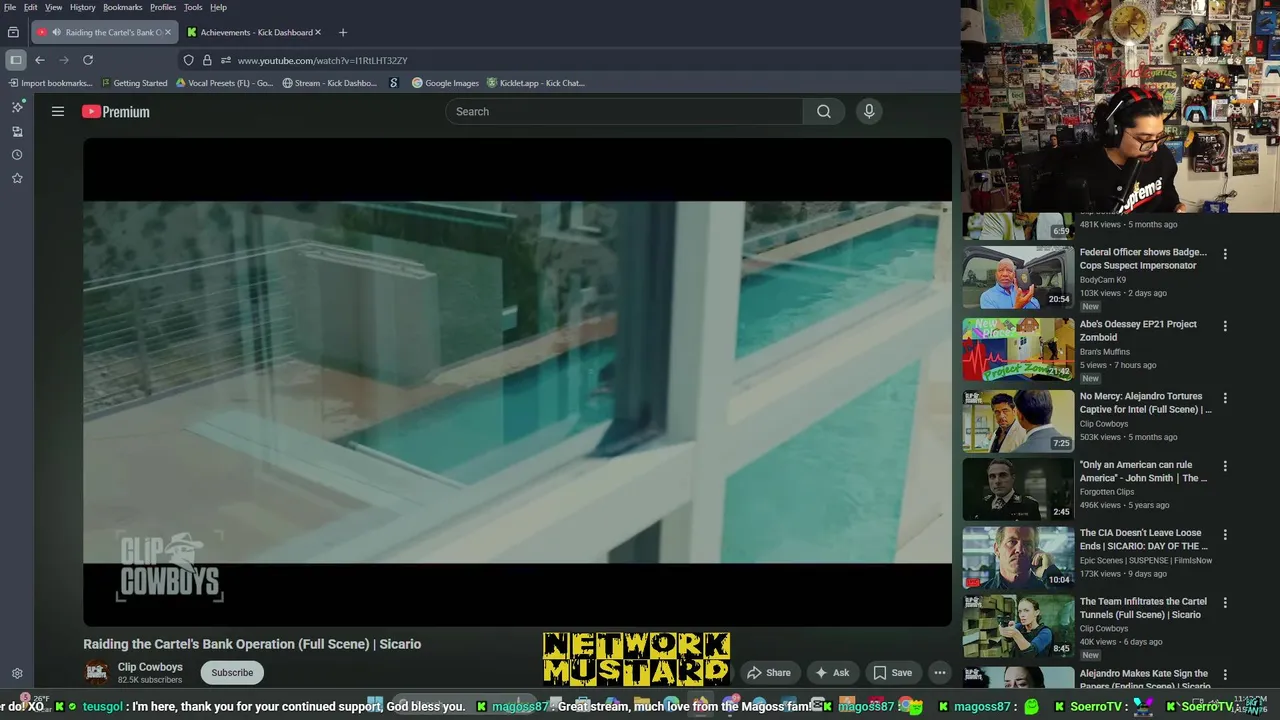
Task: Open the Edit menu
Action: click(x=31, y=7)
